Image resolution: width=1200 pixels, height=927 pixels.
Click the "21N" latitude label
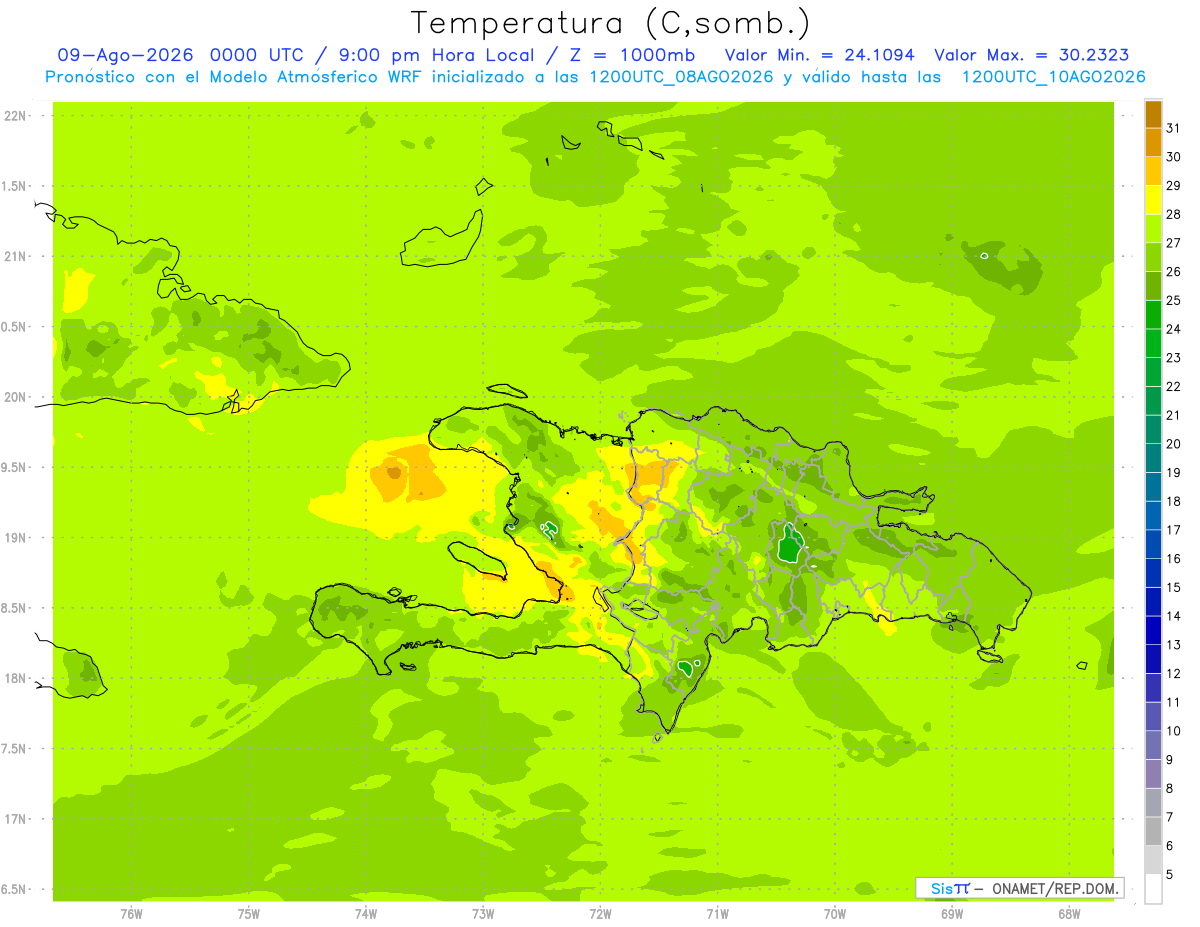coord(16,256)
